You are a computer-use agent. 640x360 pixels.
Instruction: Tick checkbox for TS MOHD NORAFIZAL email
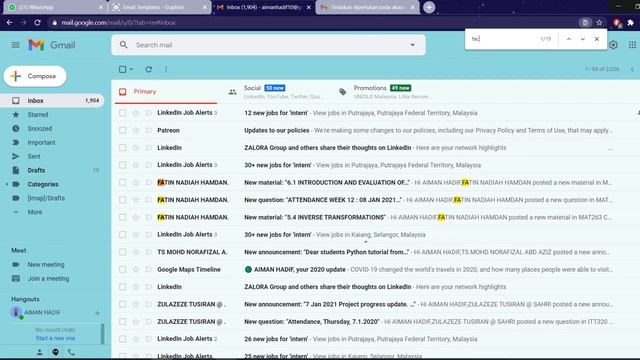(122, 252)
